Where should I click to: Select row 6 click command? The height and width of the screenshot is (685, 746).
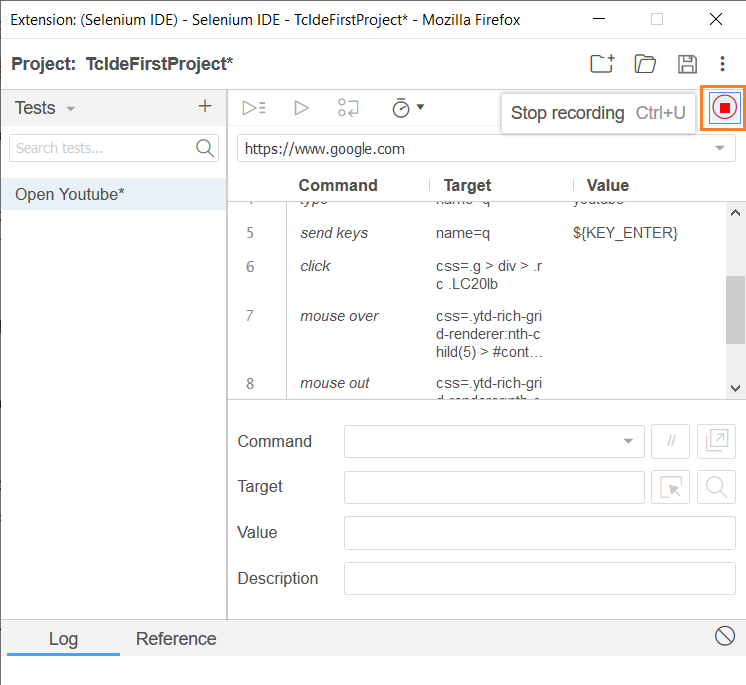tap(477, 275)
